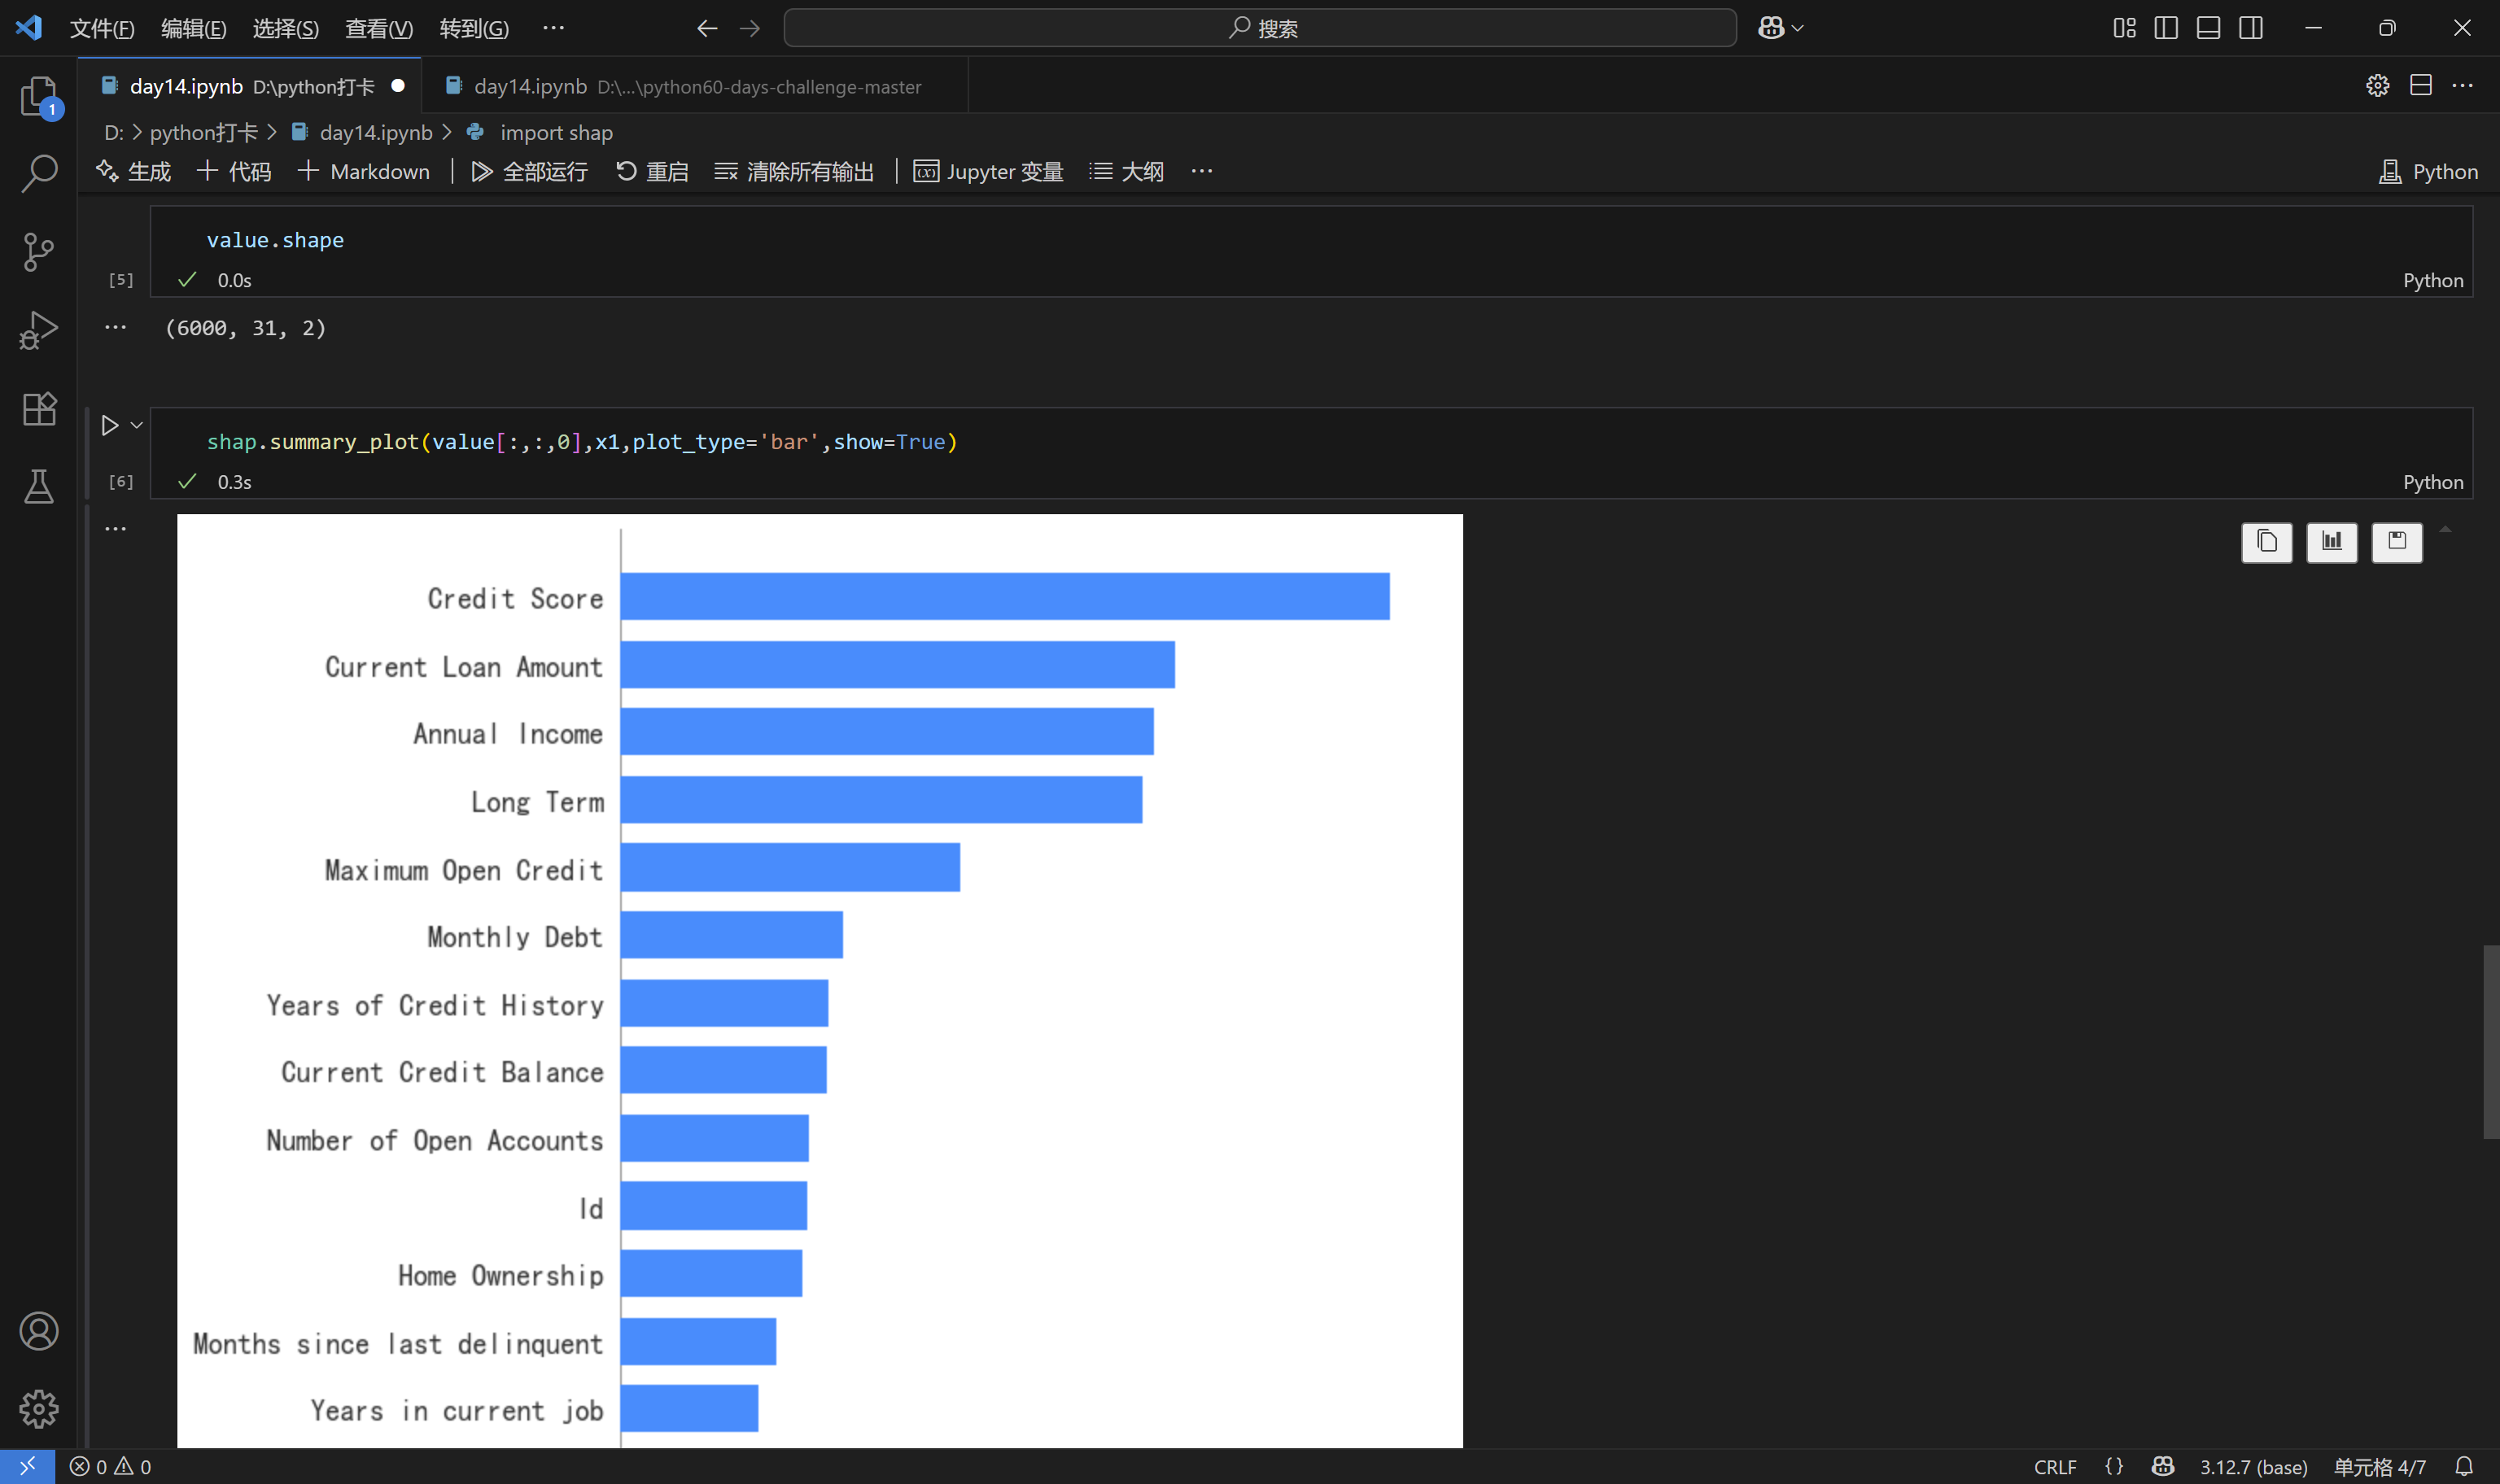Open the Source Control view
The height and width of the screenshot is (1484, 2500).
click(x=39, y=252)
